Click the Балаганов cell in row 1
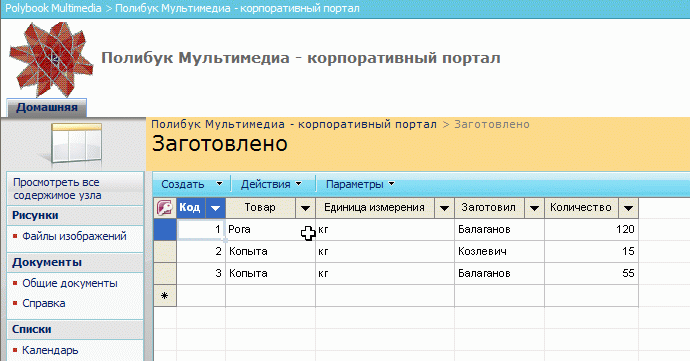Viewport: 690px width, 361px height. pyautogui.click(x=499, y=229)
